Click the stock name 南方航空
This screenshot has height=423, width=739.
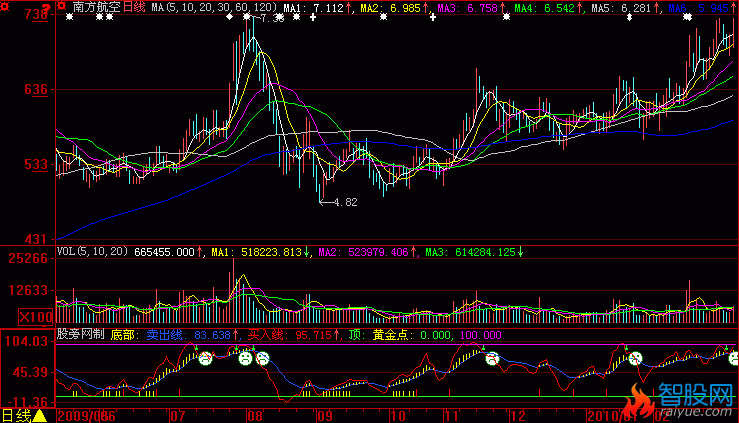97,7
